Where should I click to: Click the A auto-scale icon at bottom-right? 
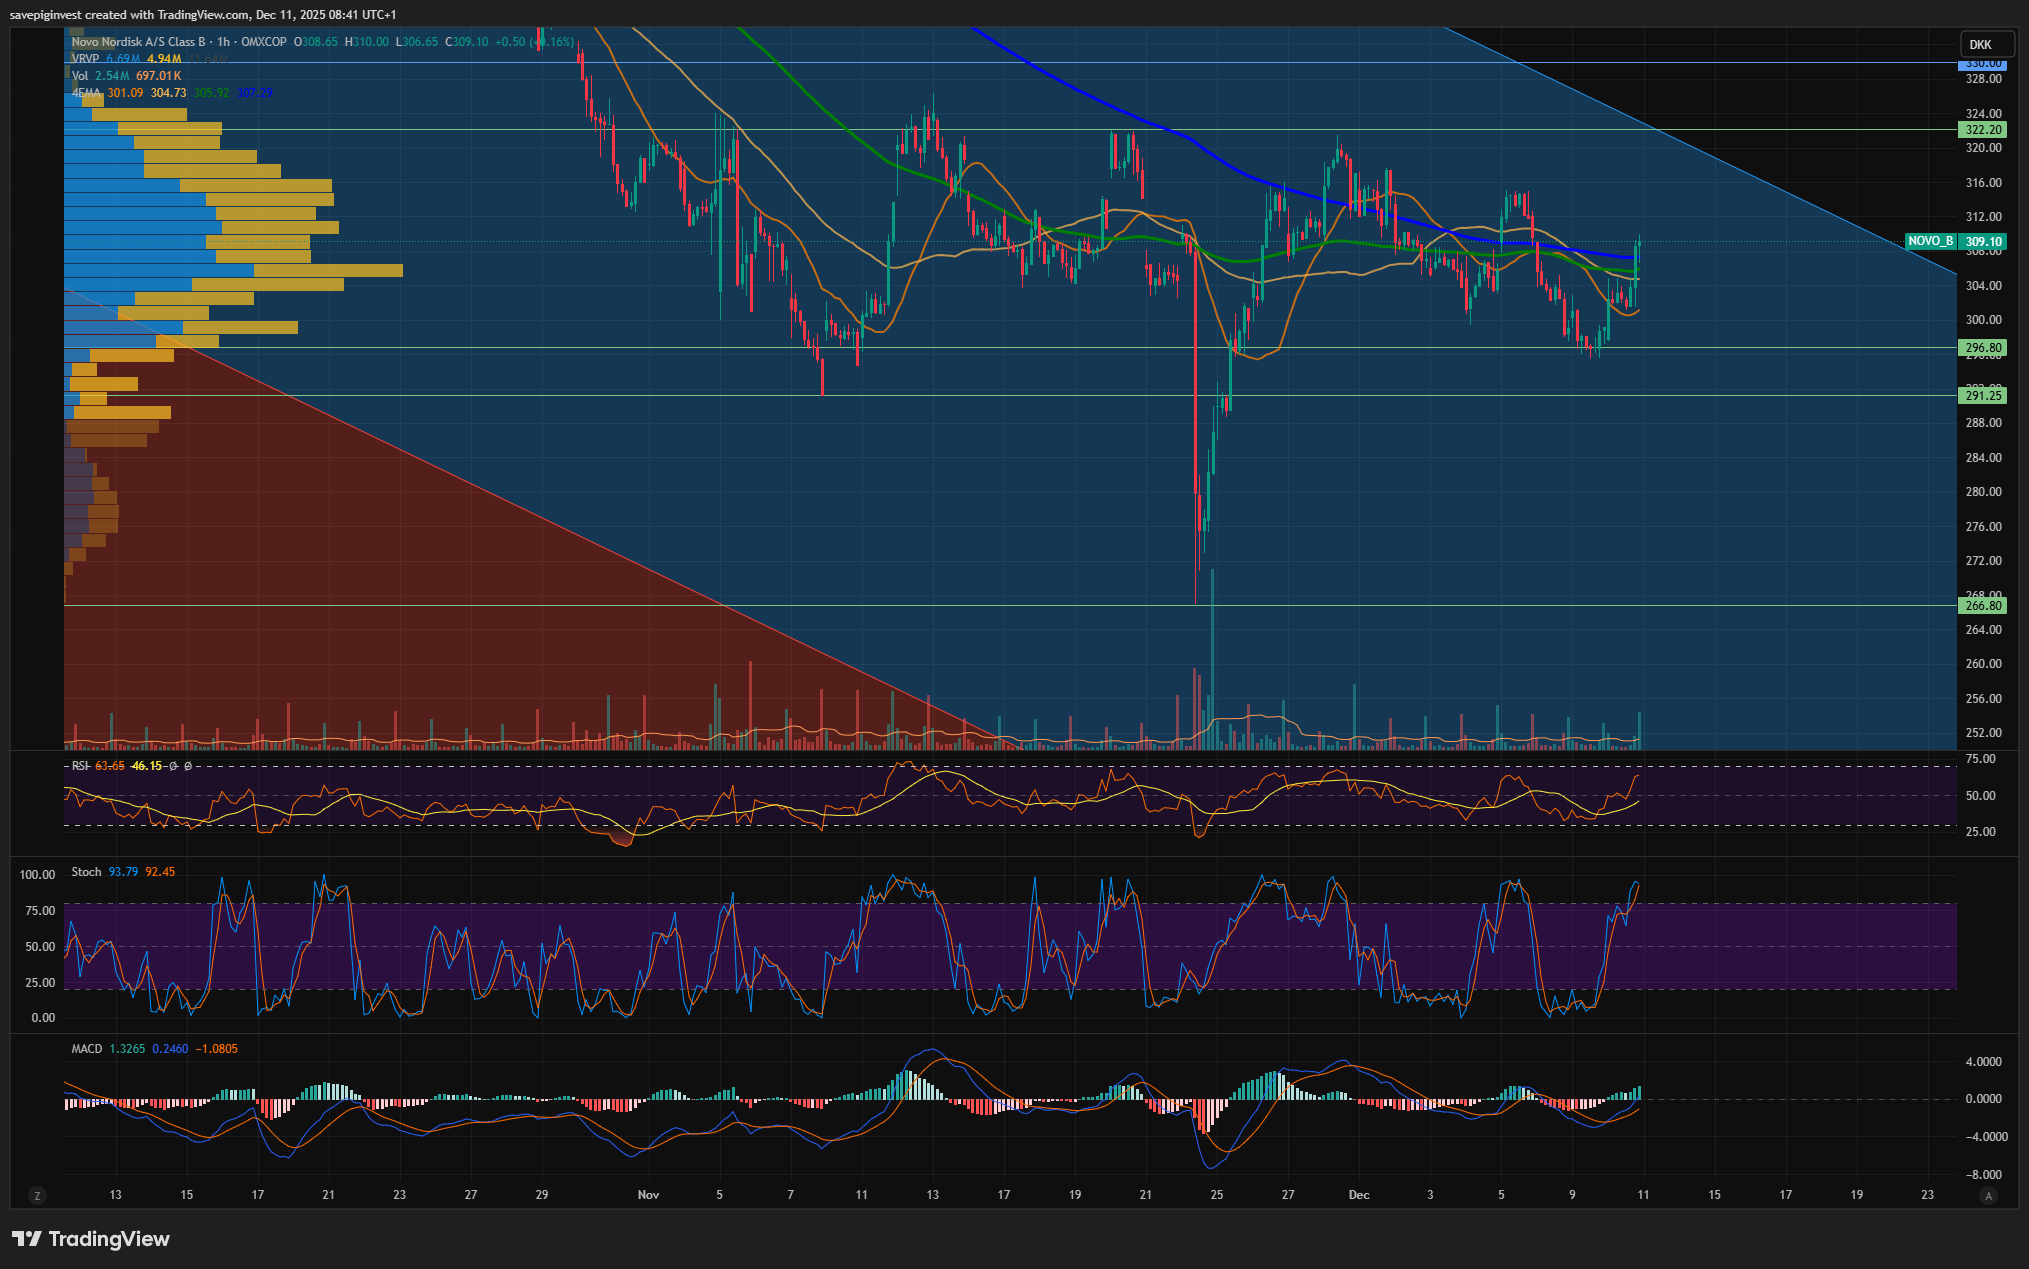coord(1989,1195)
